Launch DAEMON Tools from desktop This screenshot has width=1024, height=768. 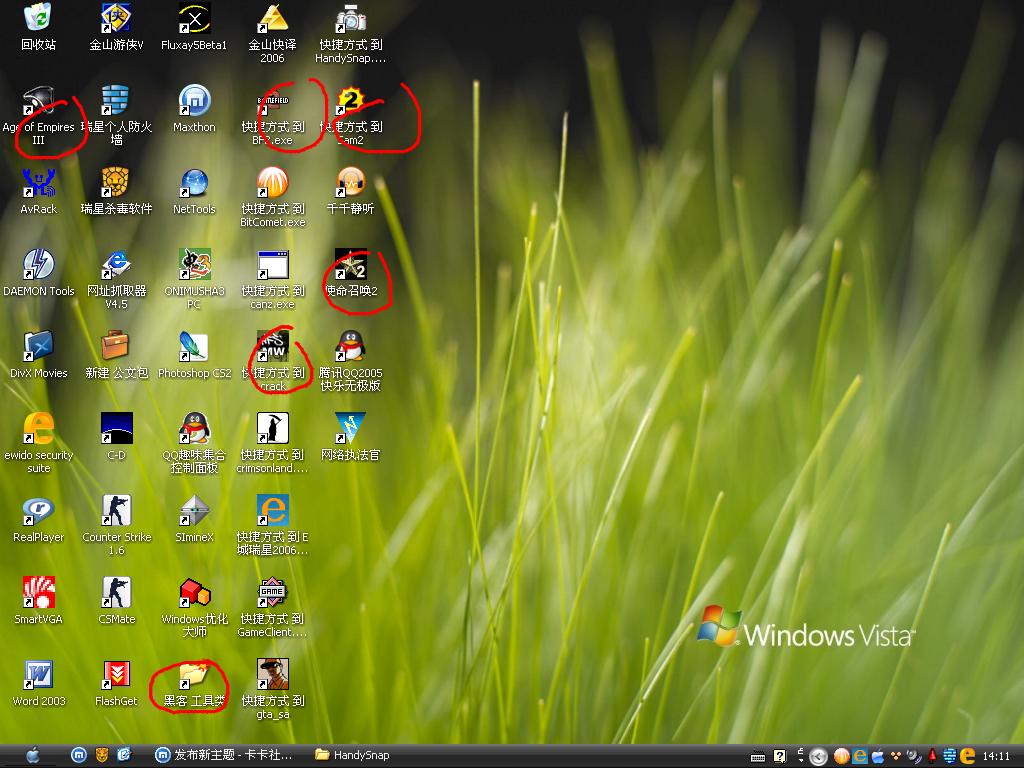tap(38, 265)
